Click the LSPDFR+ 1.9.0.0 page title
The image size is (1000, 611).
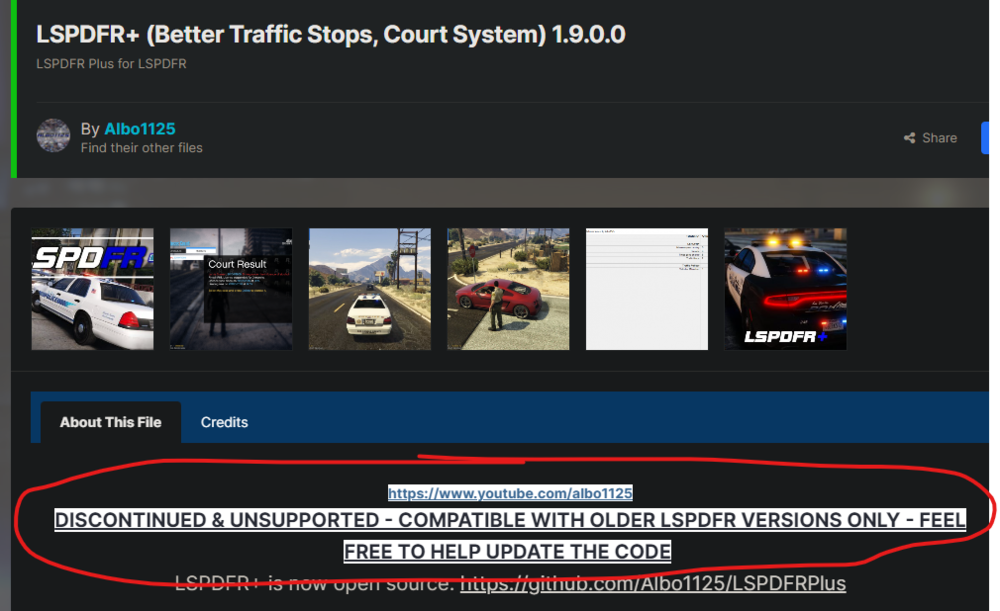click(329, 34)
